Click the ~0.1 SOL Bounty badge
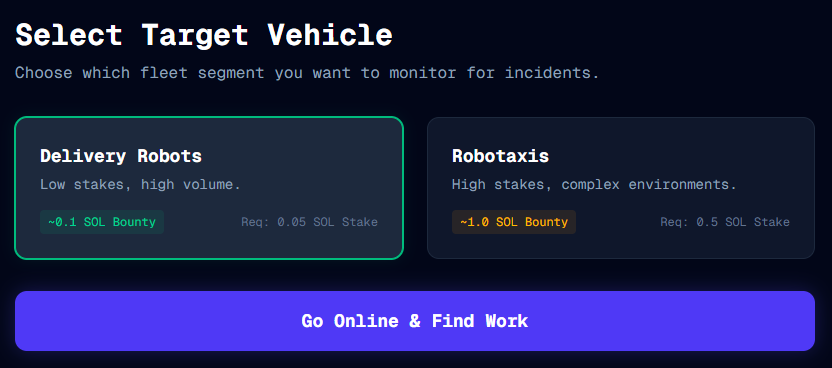This screenshot has width=832, height=368. coord(102,222)
